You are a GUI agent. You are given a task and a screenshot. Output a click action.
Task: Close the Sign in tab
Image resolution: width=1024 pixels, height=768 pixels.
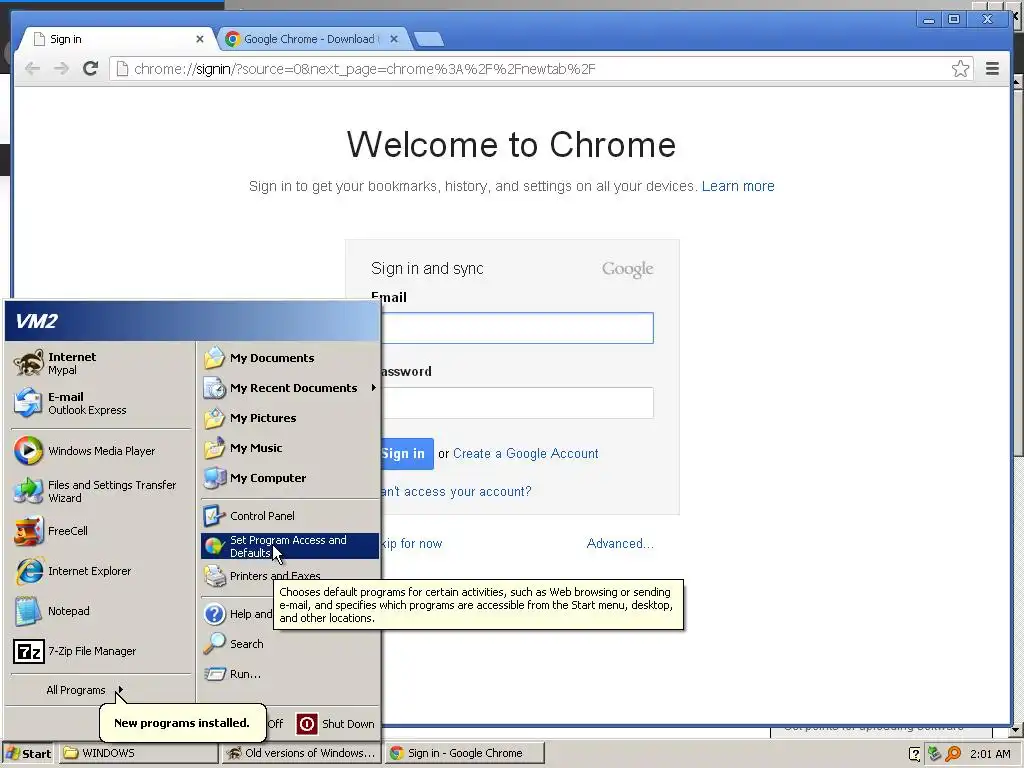click(x=200, y=39)
